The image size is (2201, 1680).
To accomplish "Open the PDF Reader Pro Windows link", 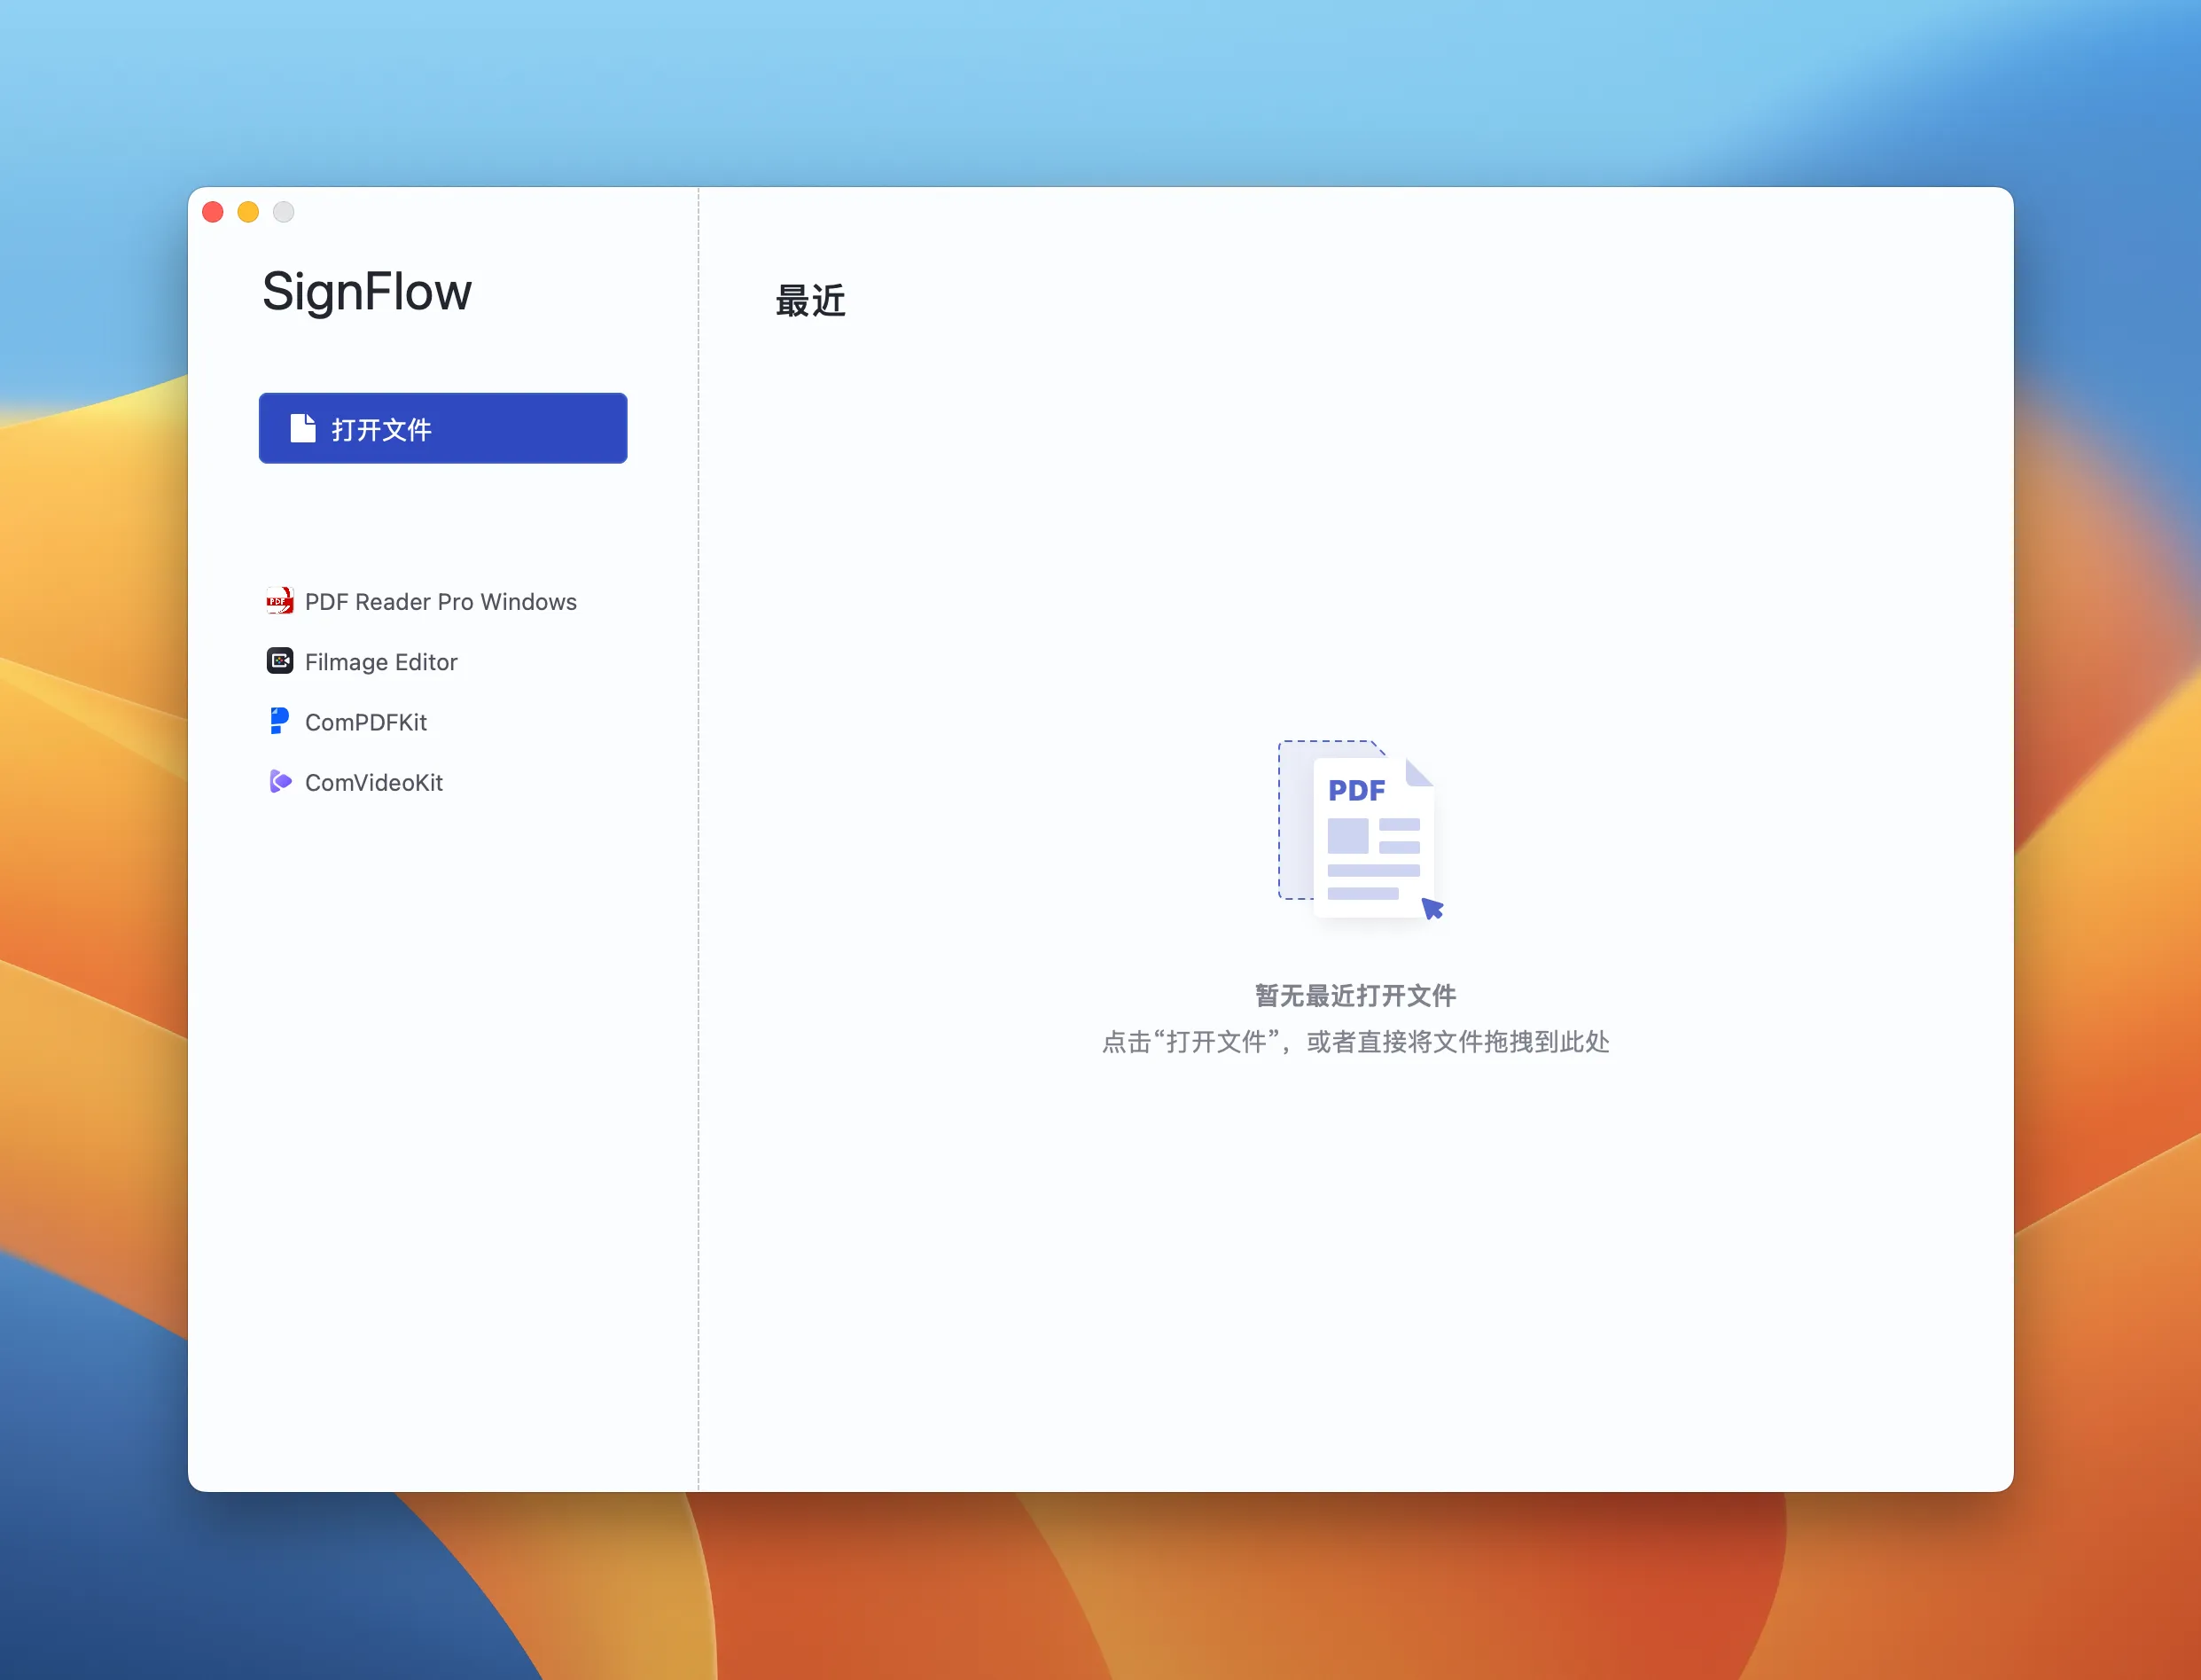I will tap(441, 602).
